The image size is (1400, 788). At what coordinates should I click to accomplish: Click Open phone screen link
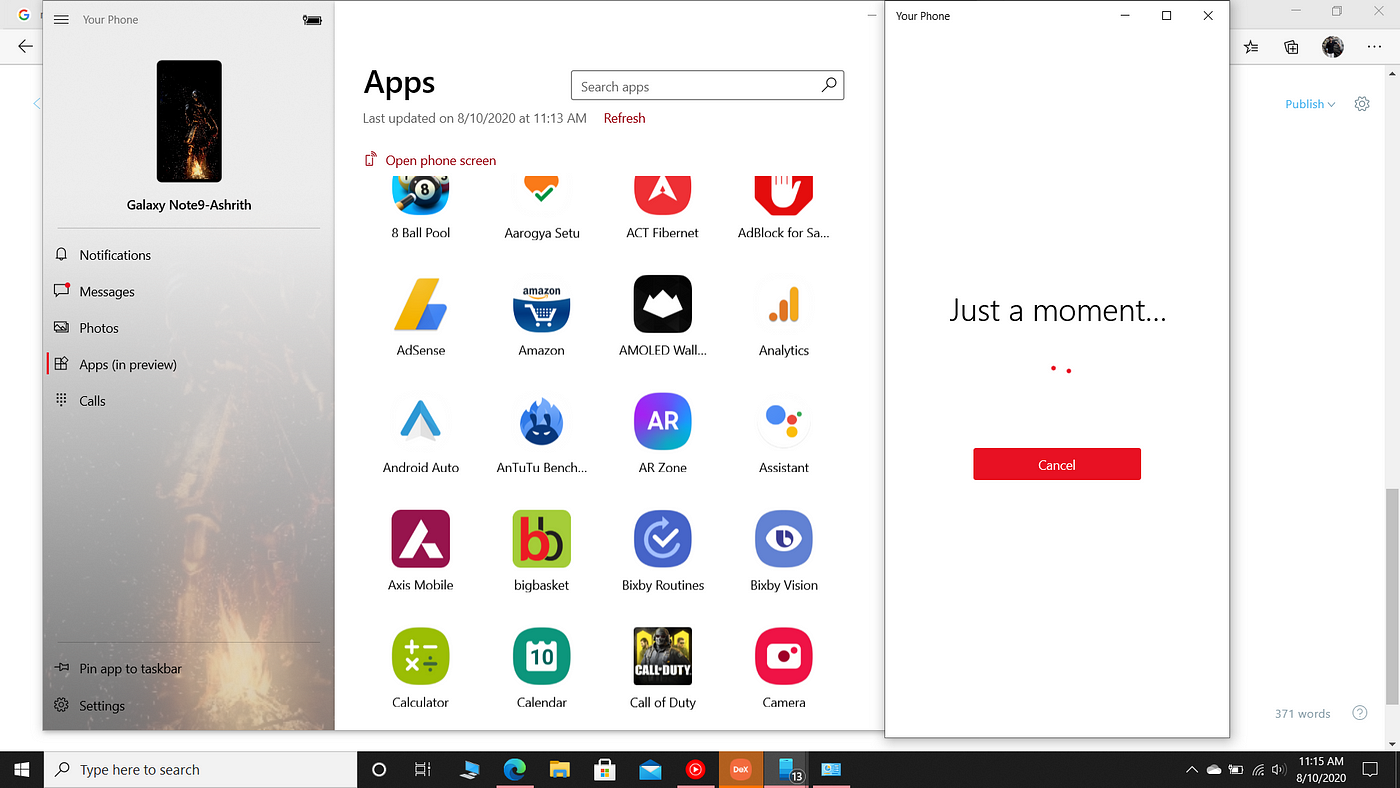(430, 160)
